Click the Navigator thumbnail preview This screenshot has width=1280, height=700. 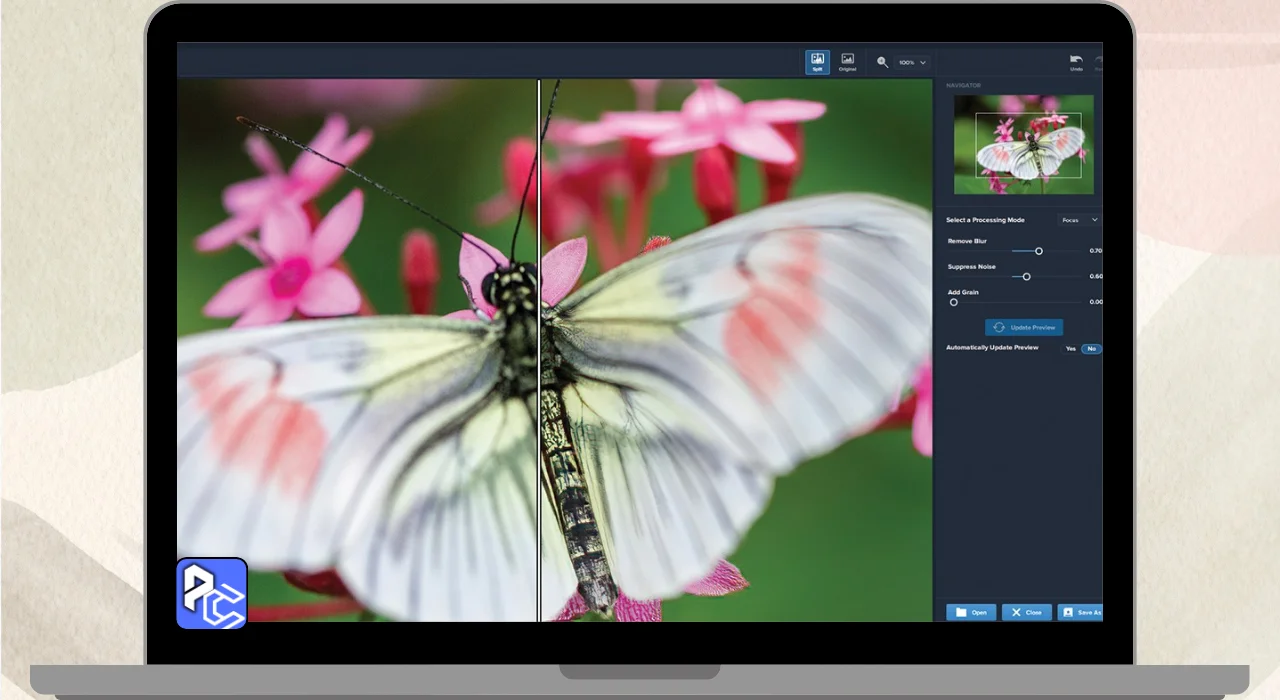[1023, 144]
